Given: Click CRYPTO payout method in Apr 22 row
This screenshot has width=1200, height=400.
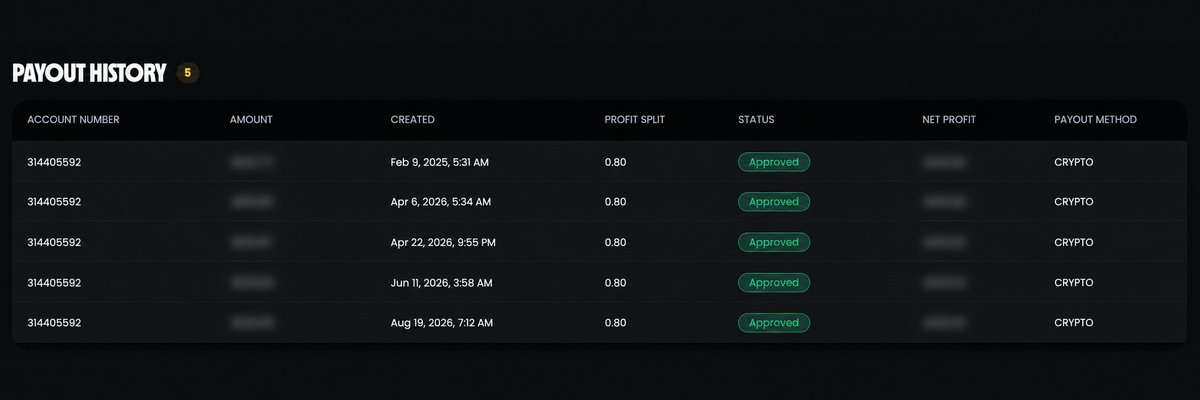Looking at the screenshot, I should [1074, 242].
